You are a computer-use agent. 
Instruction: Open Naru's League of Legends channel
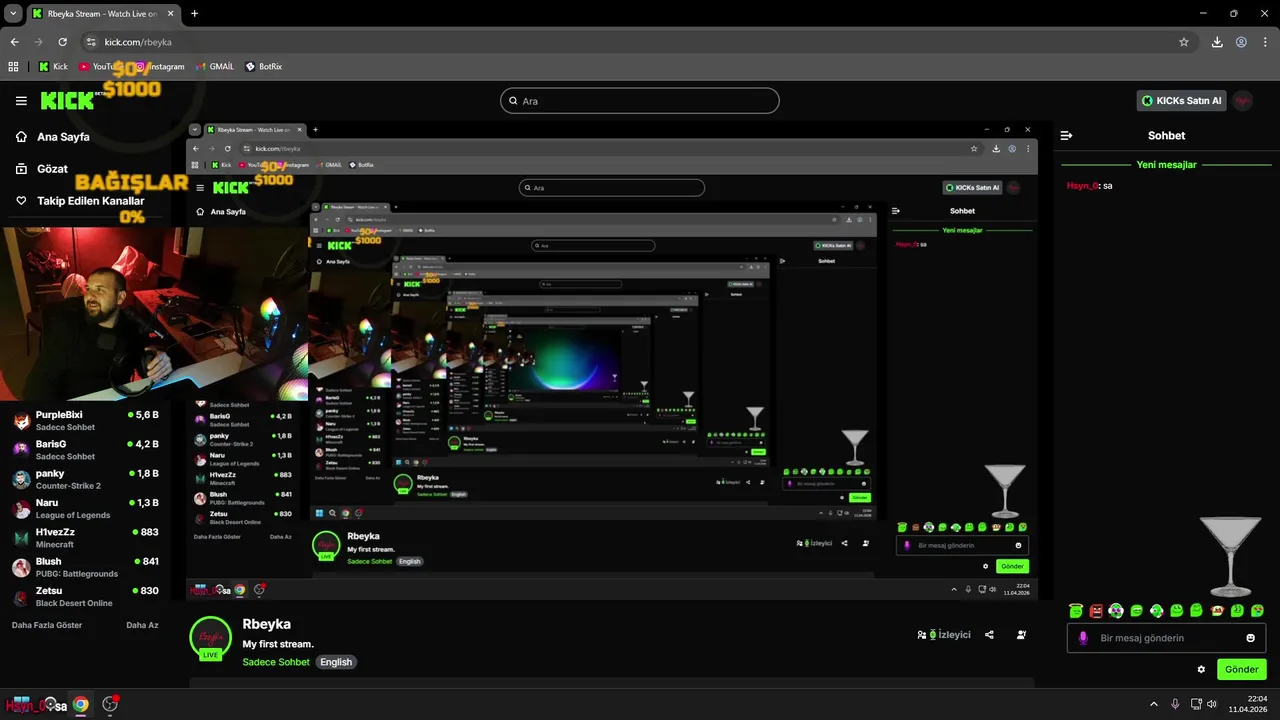[x=85, y=509]
